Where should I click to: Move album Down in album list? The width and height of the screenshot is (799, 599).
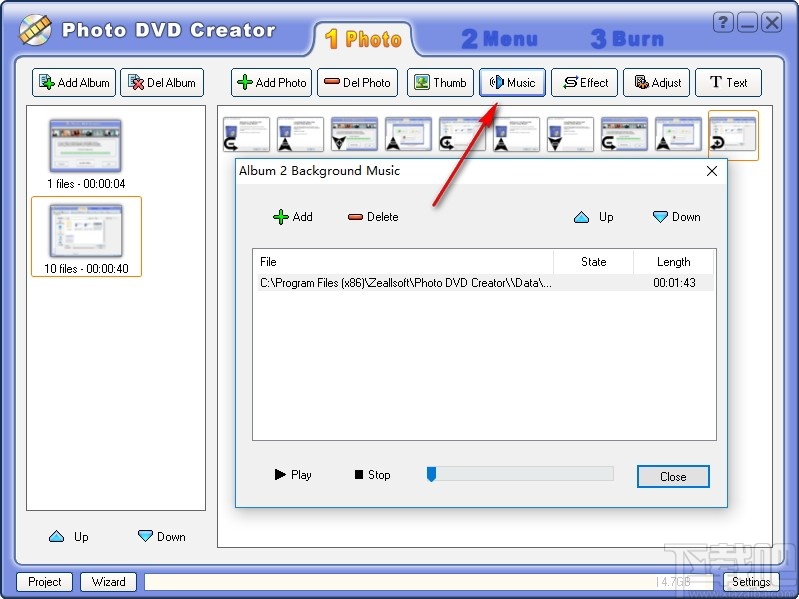coord(162,537)
